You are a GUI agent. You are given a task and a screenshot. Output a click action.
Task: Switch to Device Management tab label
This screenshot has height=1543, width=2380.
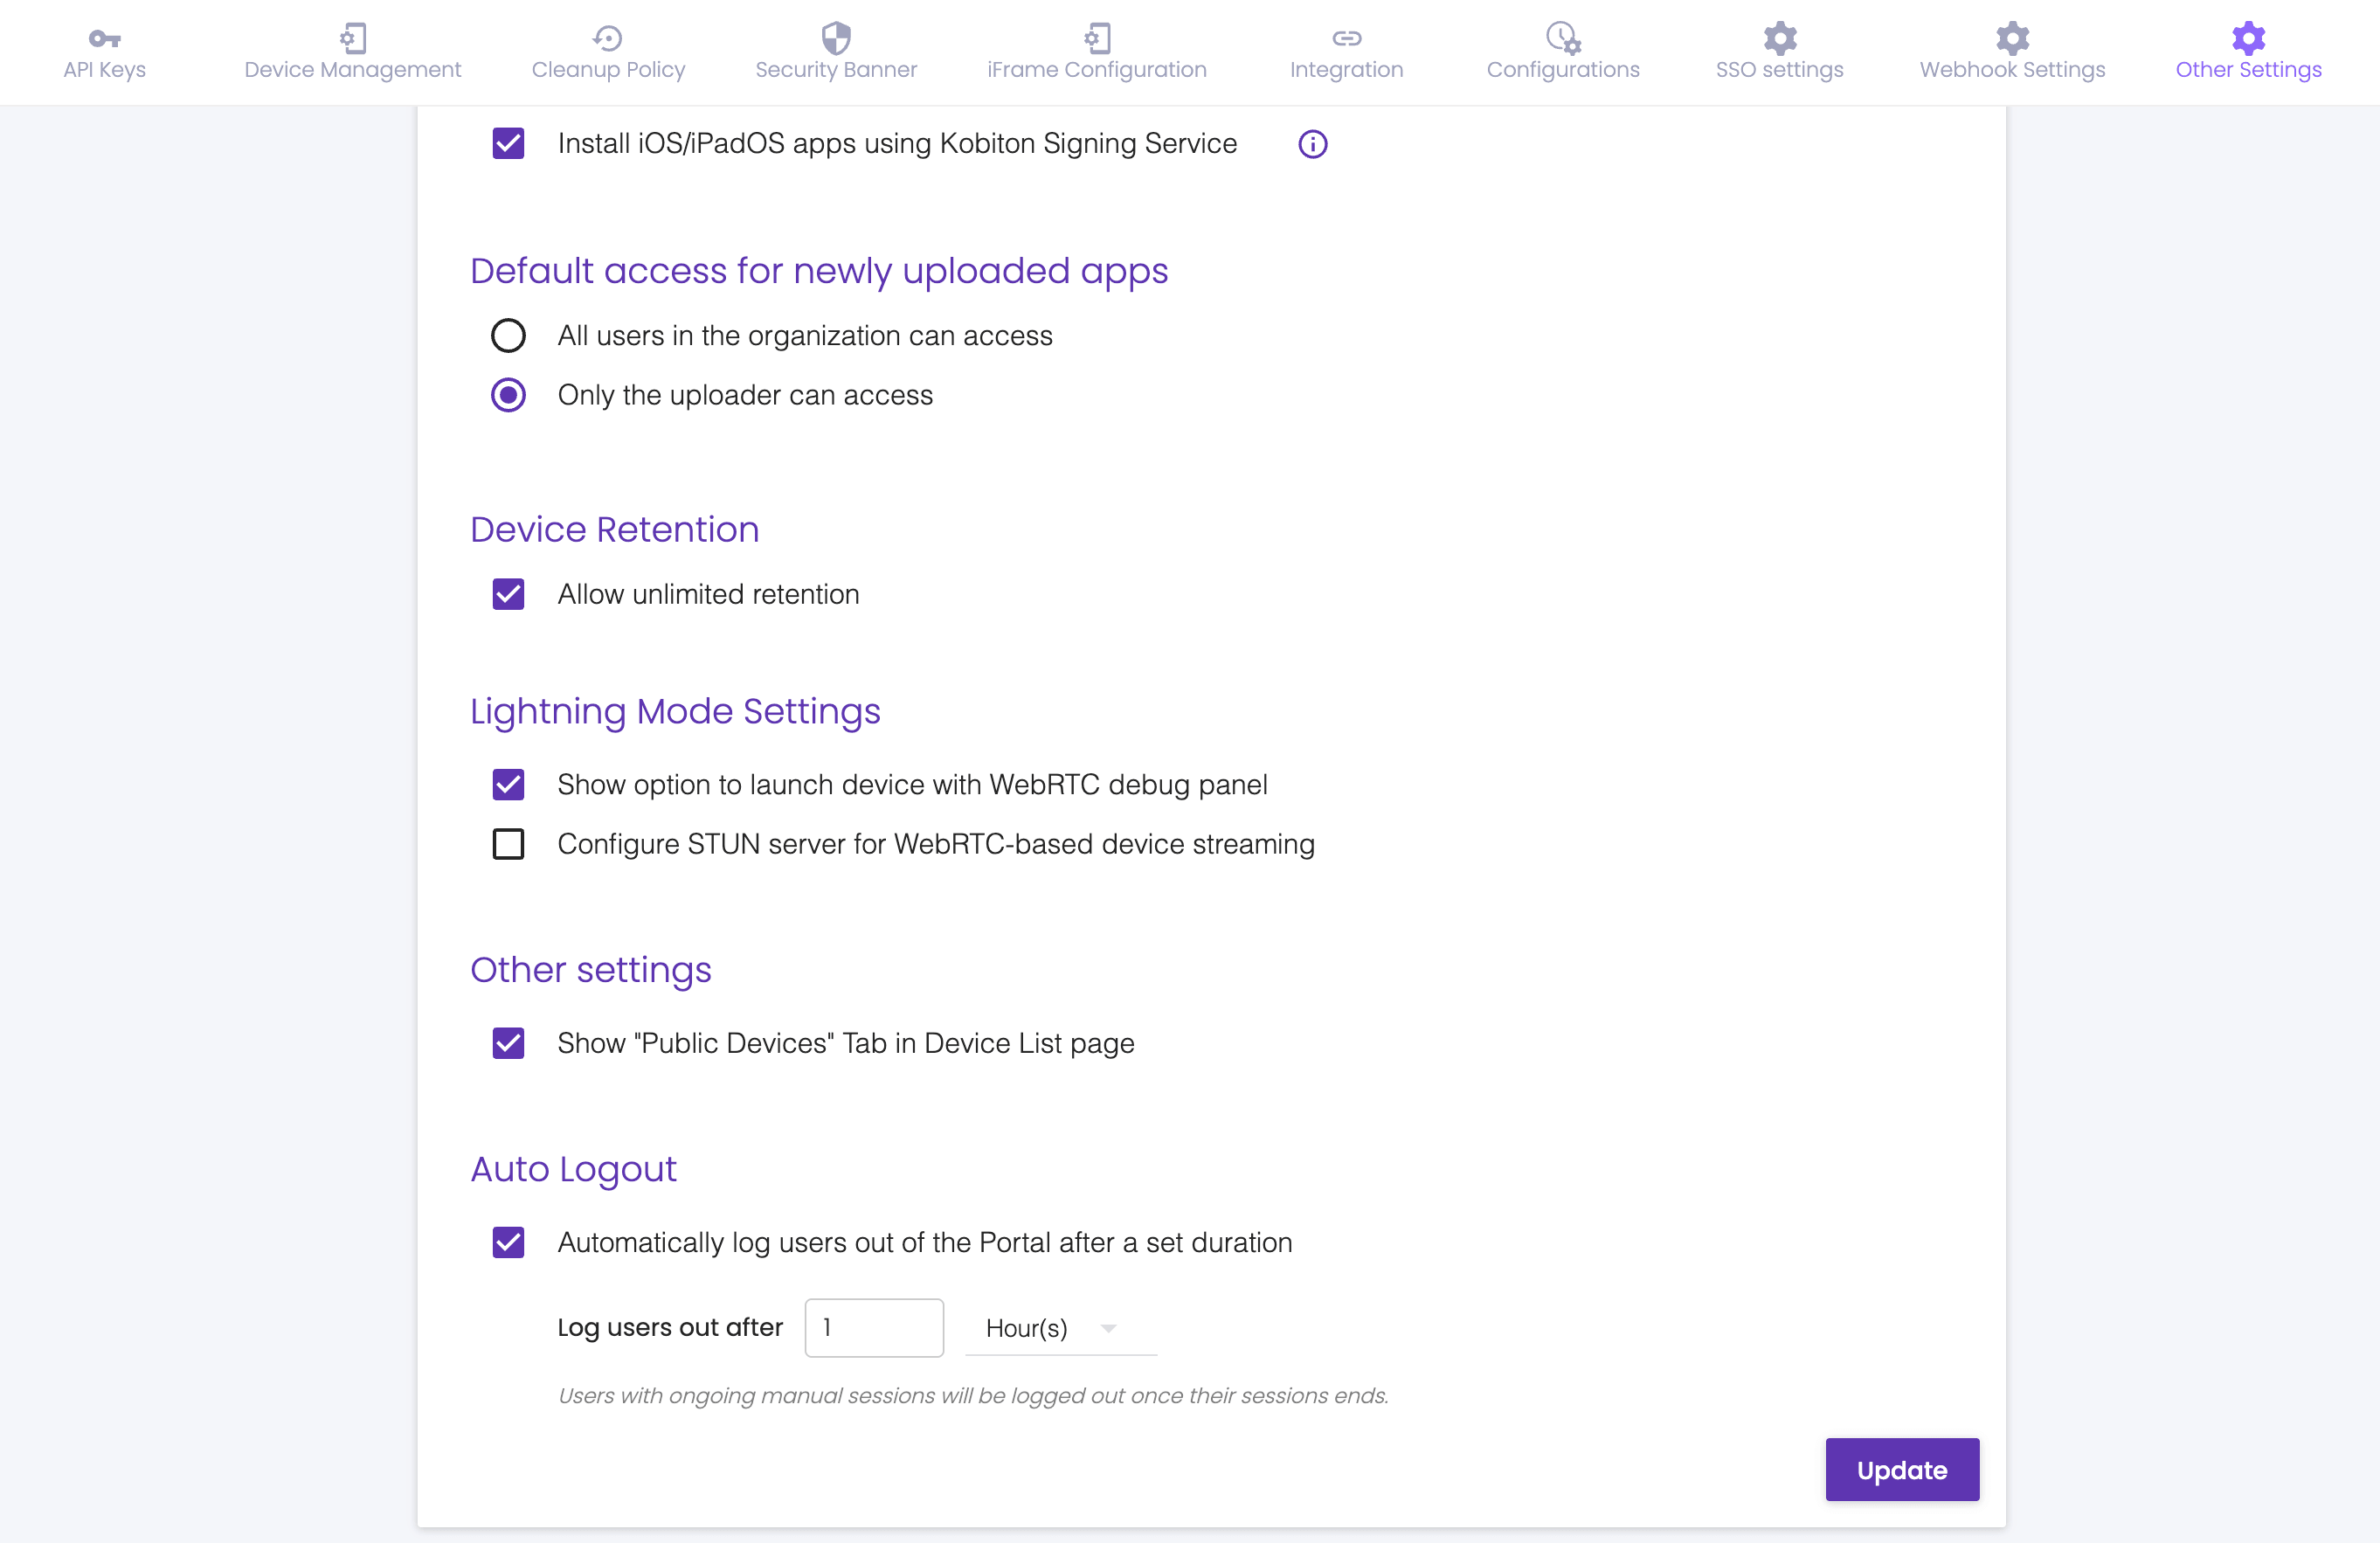[352, 70]
